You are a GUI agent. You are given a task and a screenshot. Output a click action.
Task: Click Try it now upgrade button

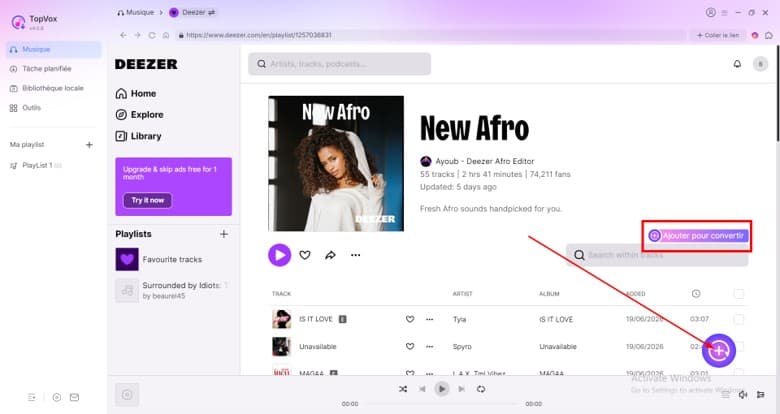tap(147, 200)
